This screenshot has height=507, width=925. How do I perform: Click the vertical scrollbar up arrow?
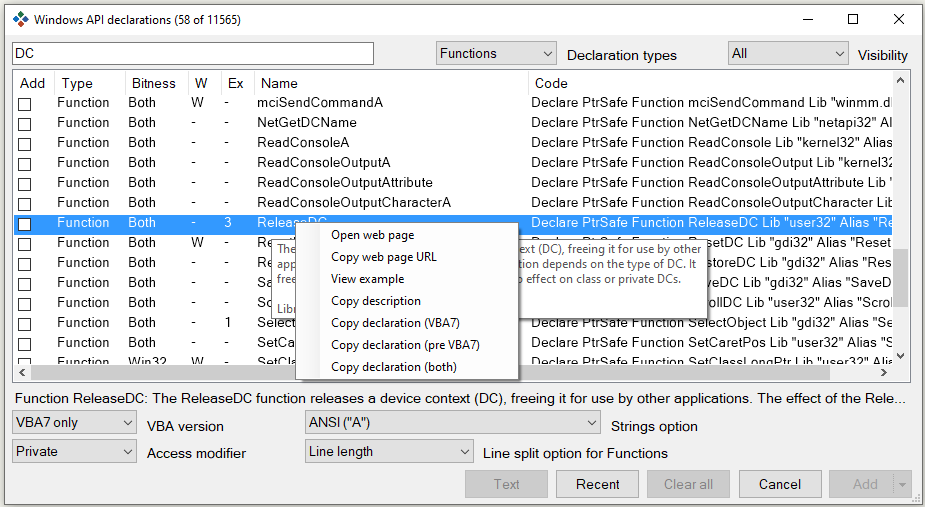point(900,80)
